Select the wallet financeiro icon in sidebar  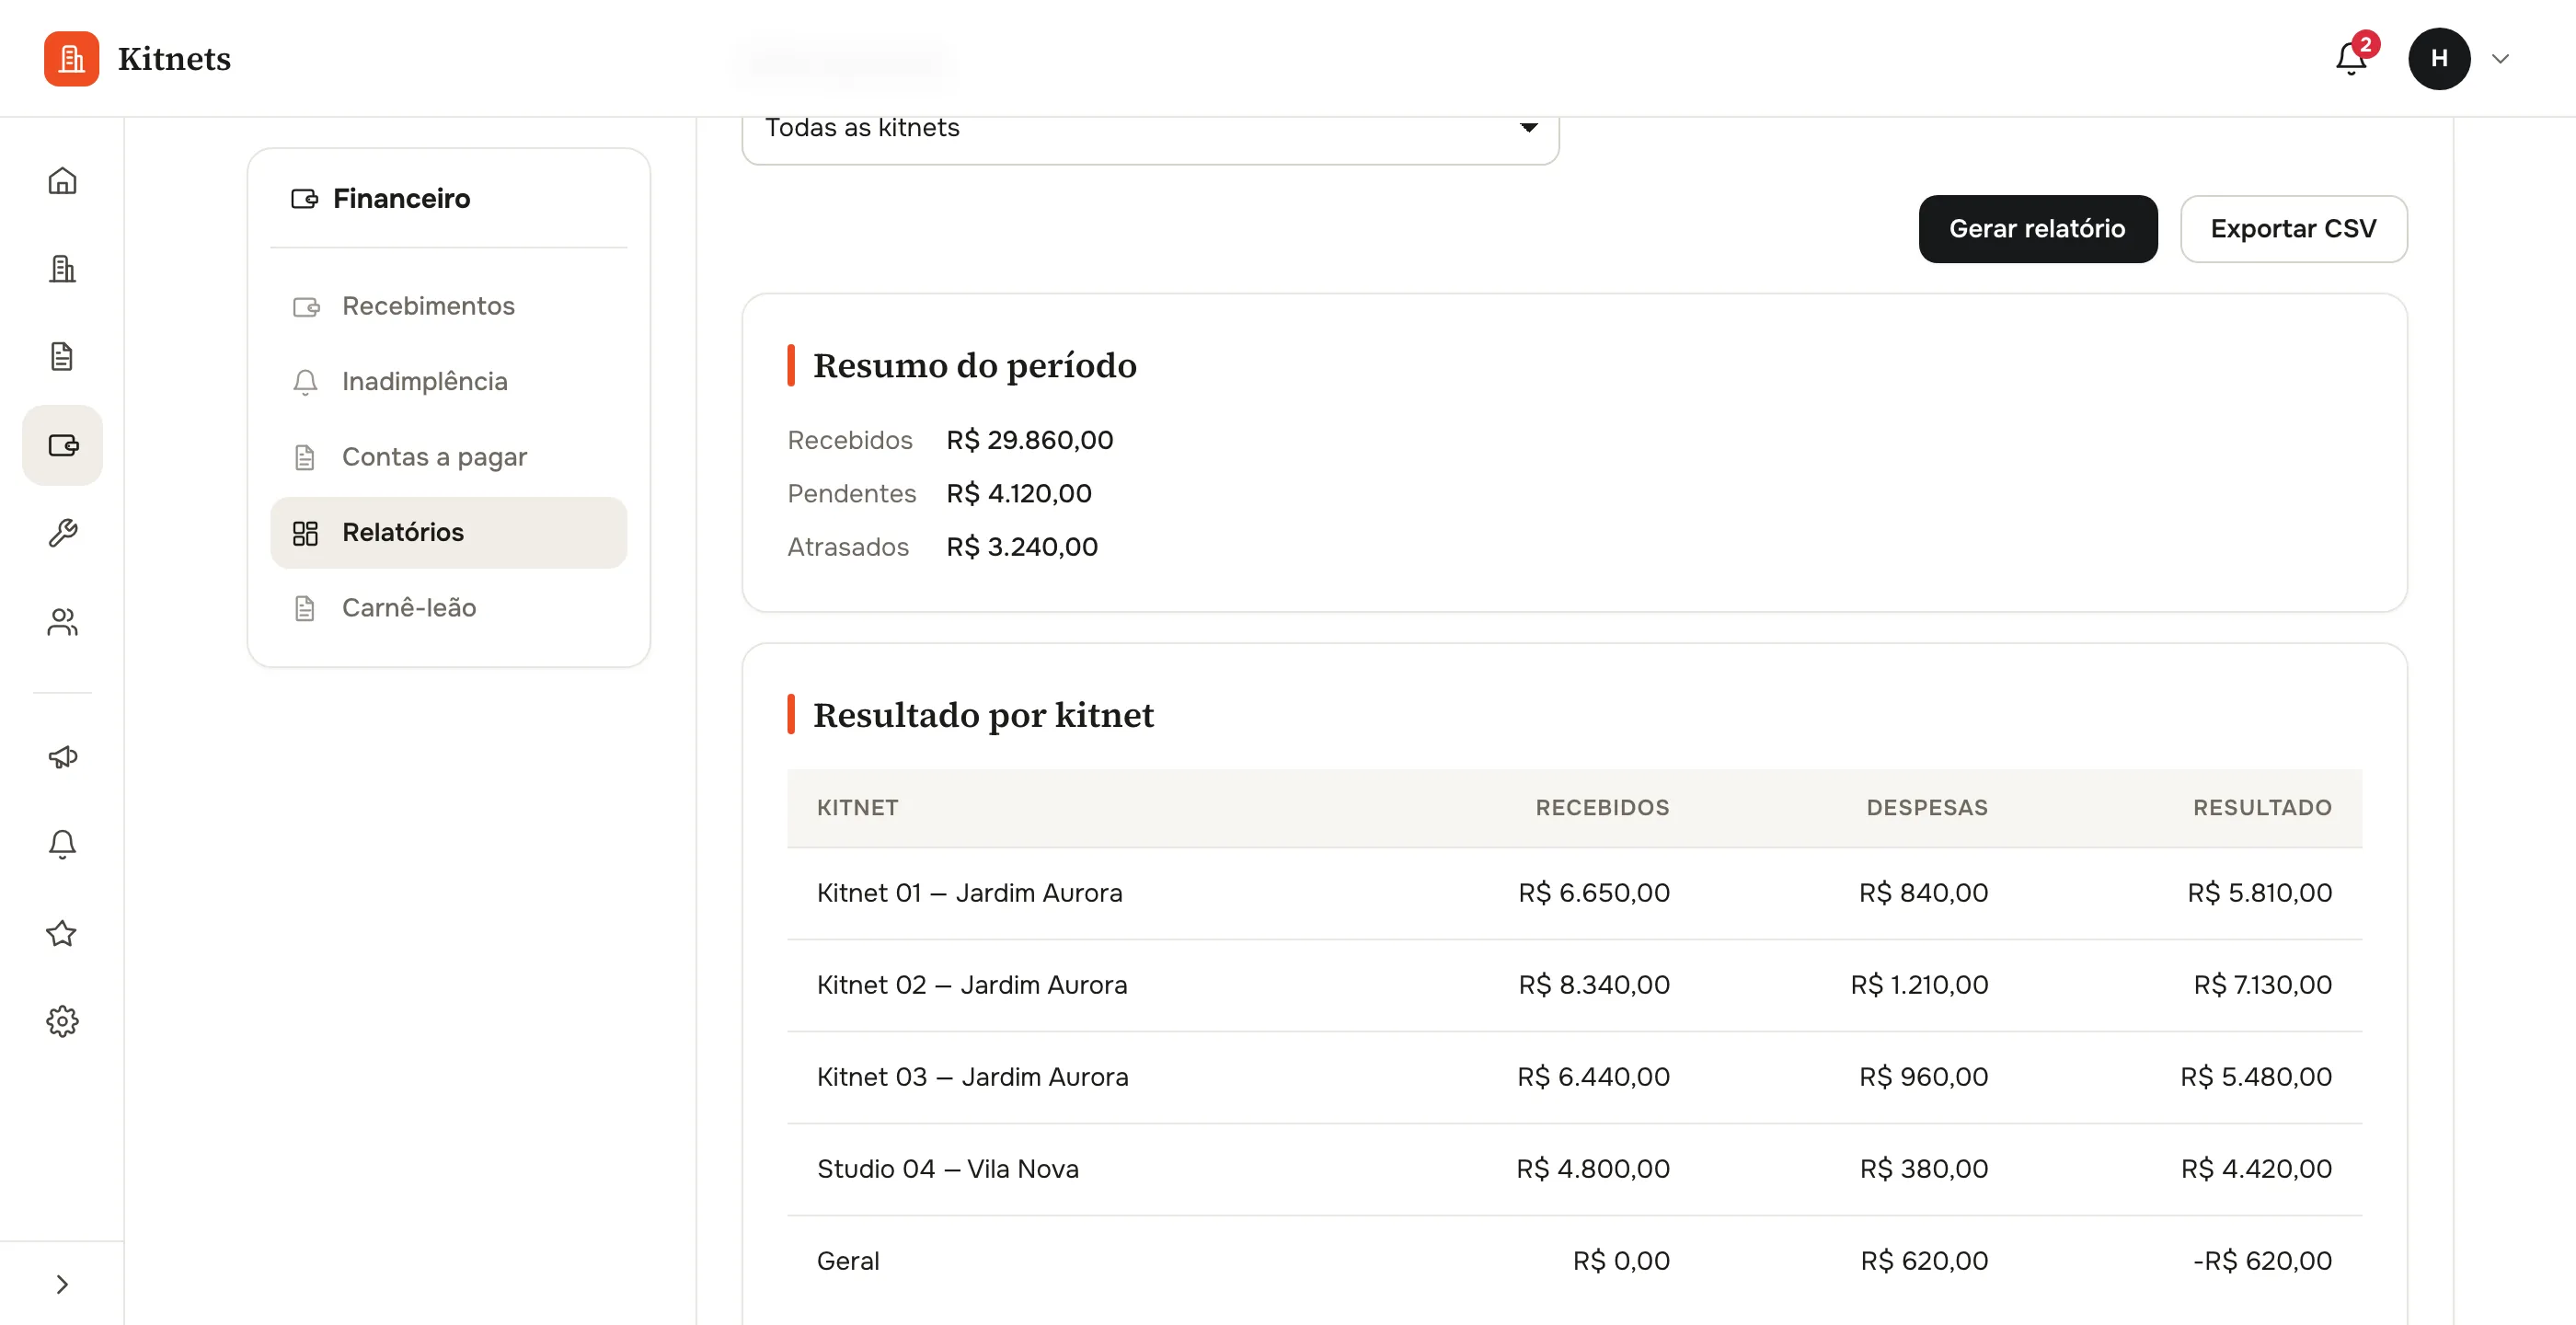[62, 445]
